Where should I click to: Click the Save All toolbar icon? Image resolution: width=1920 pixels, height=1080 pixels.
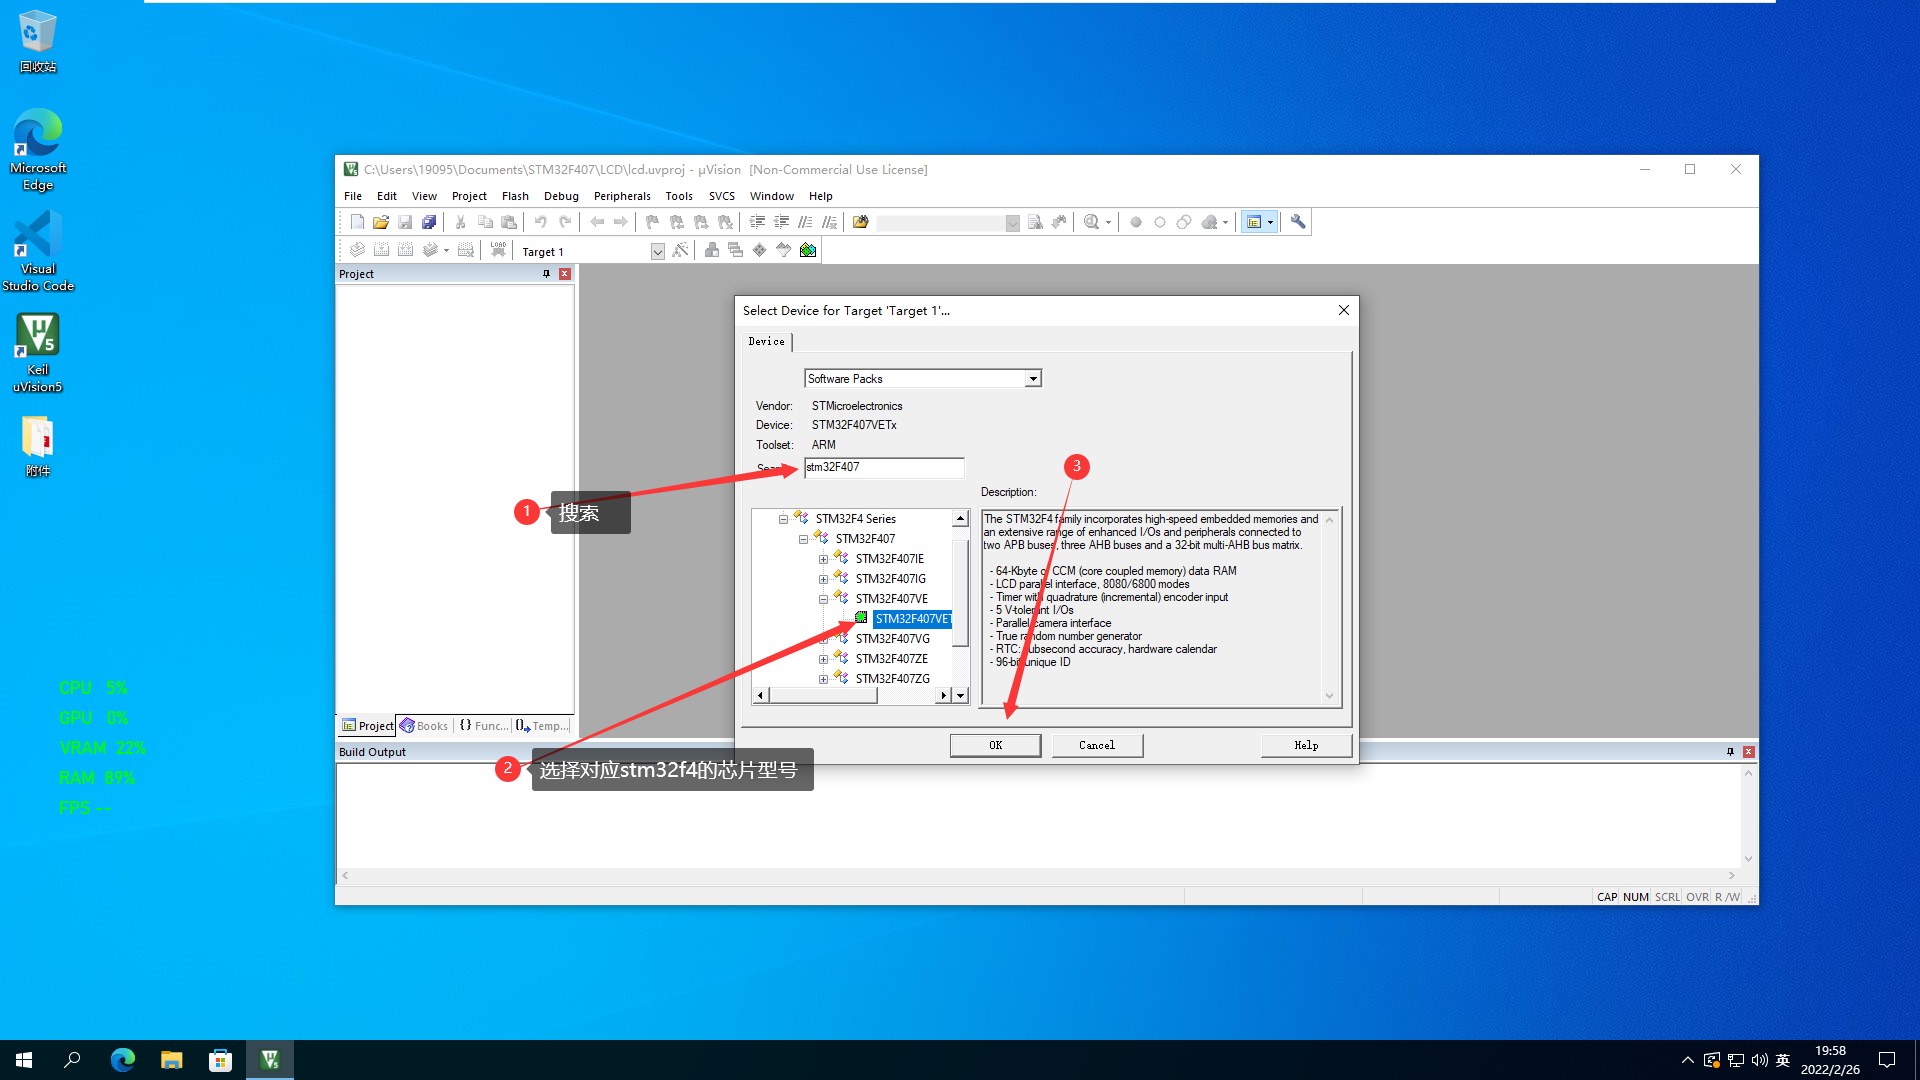point(429,222)
